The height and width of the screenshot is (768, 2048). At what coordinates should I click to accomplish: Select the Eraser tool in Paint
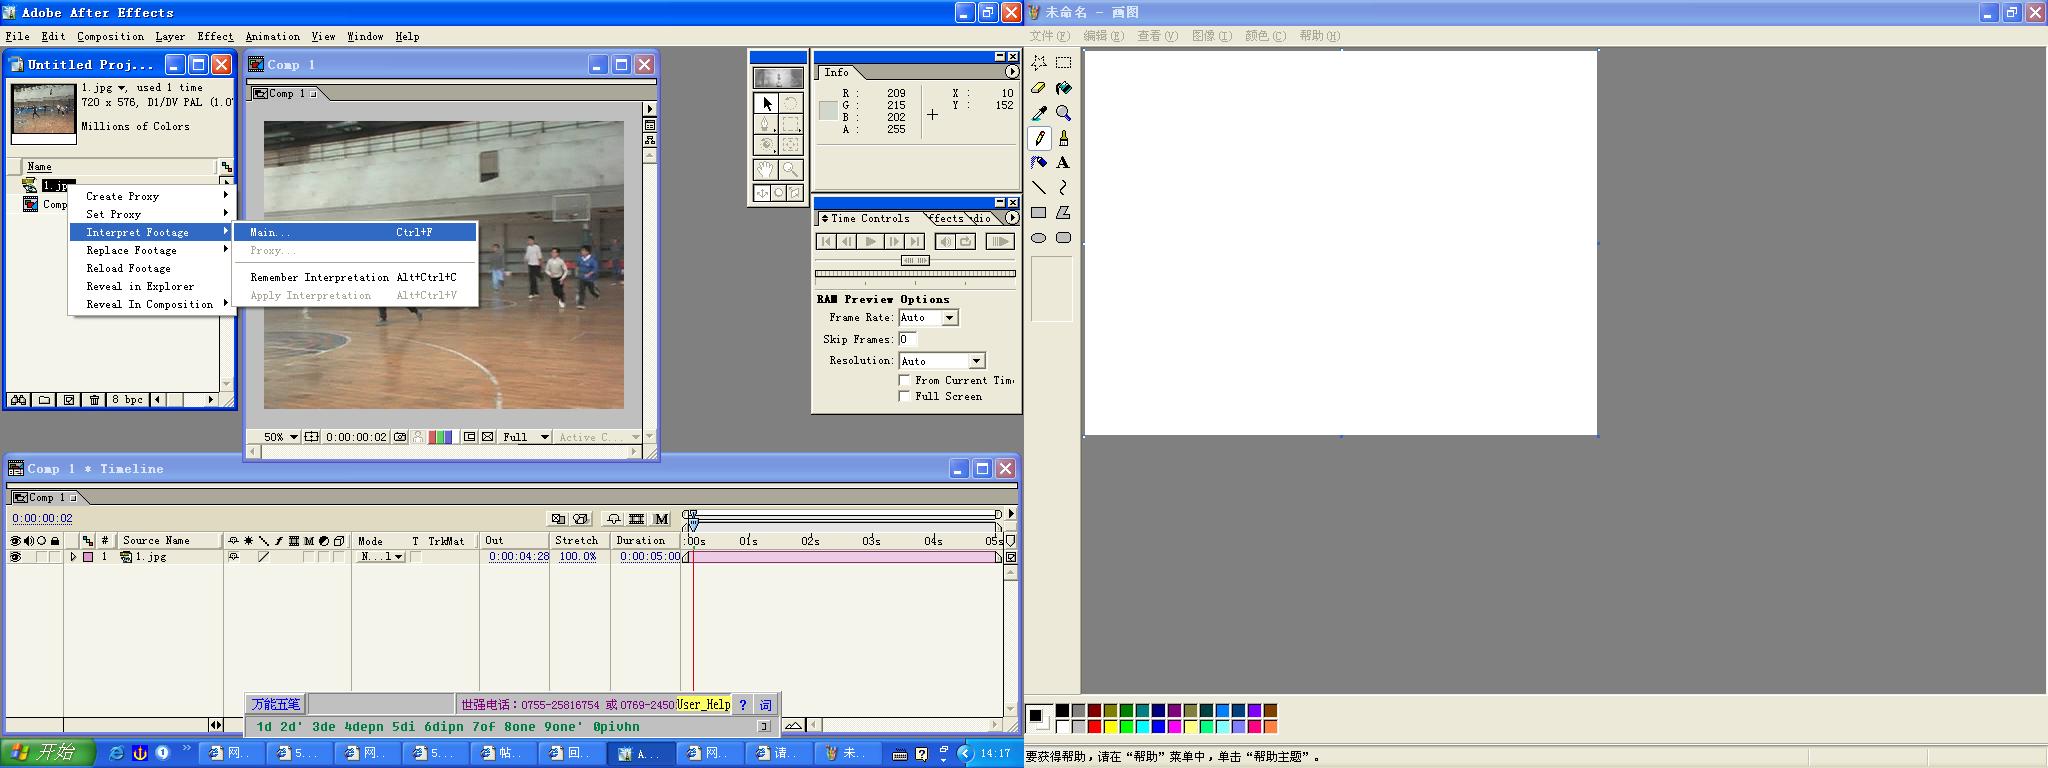1039,88
